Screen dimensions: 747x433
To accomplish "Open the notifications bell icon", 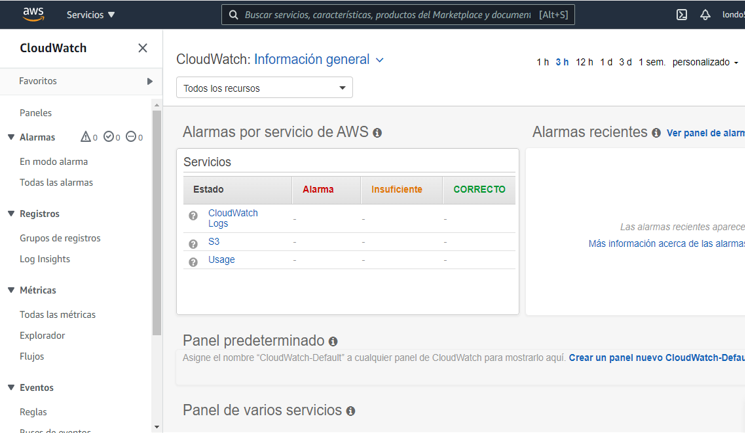I will (x=705, y=15).
